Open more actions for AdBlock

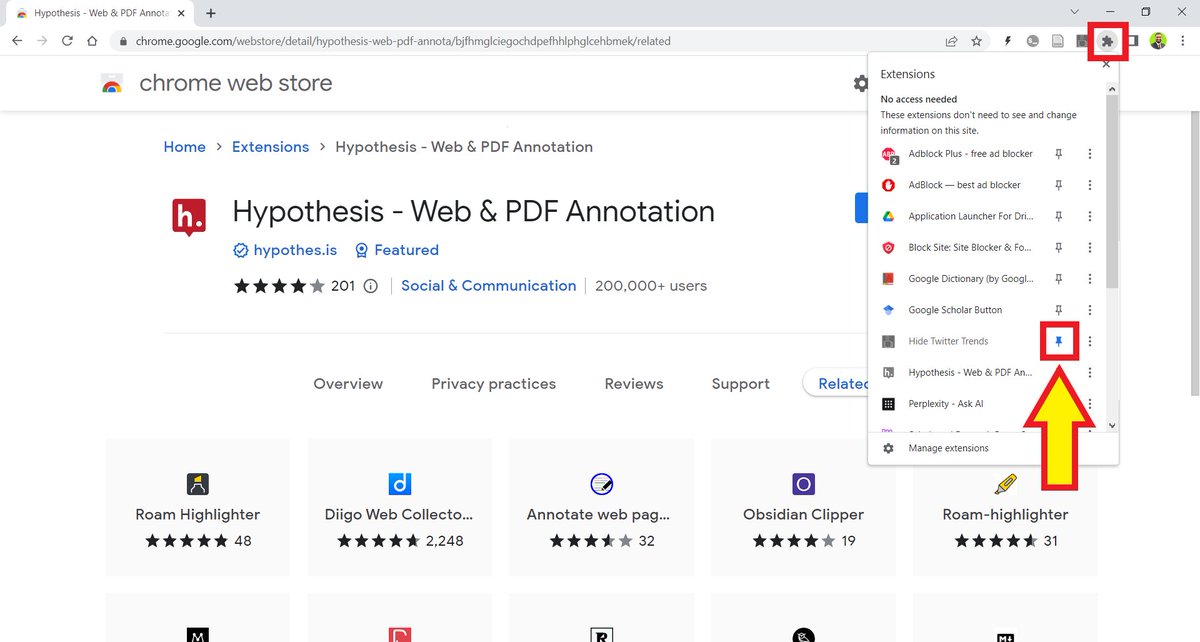point(1090,185)
